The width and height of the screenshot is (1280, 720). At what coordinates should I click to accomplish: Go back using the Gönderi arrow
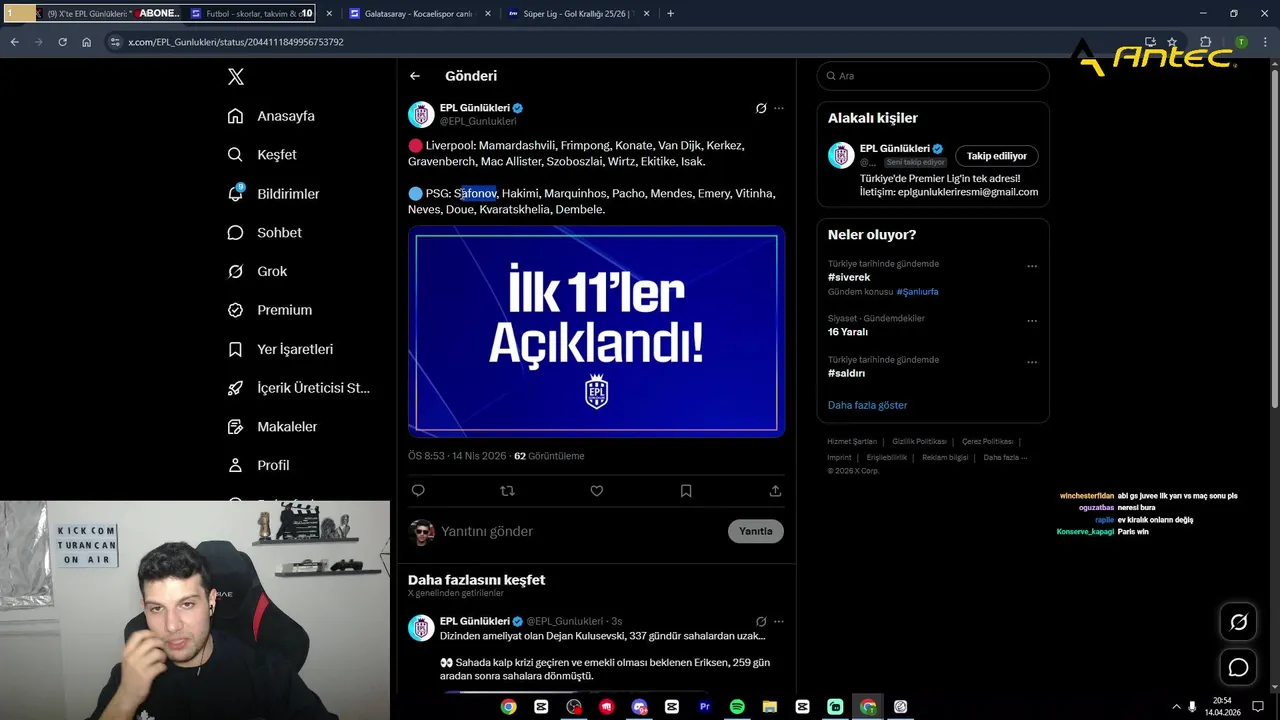pyautogui.click(x=415, y=76)
